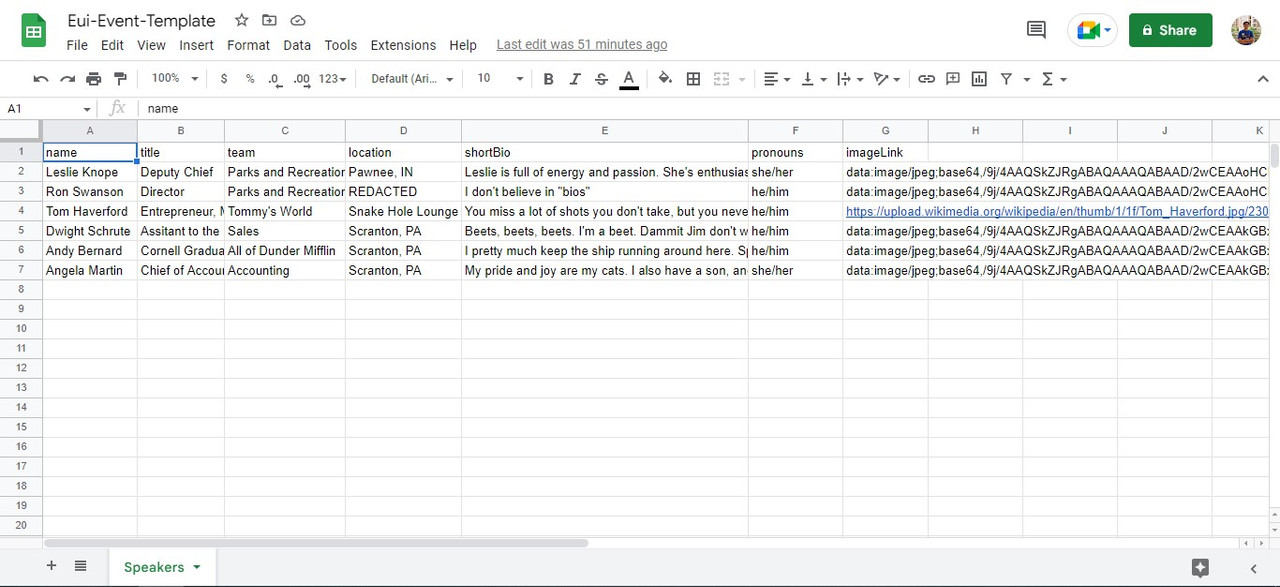Click the Insert chart icon
This screenshot has width=1280, height=587.
[x=979, y=79]
